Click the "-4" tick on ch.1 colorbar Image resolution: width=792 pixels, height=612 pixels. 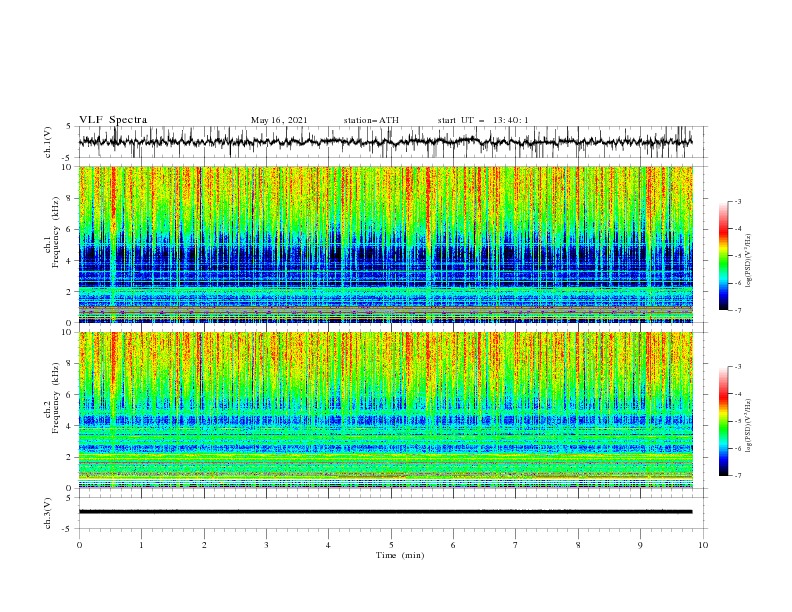737,229
